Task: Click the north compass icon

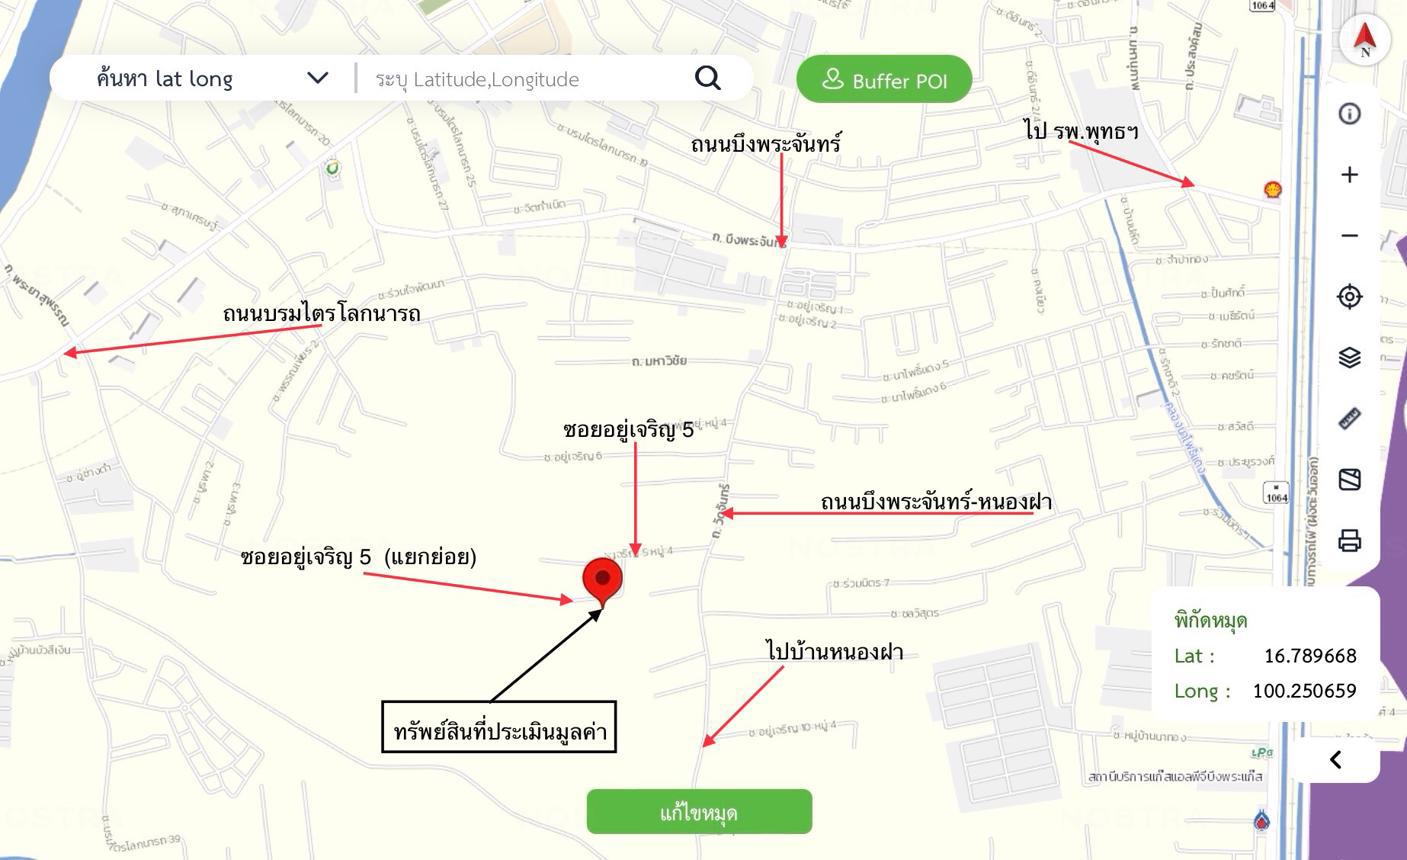Action: tap(1365, 41)
